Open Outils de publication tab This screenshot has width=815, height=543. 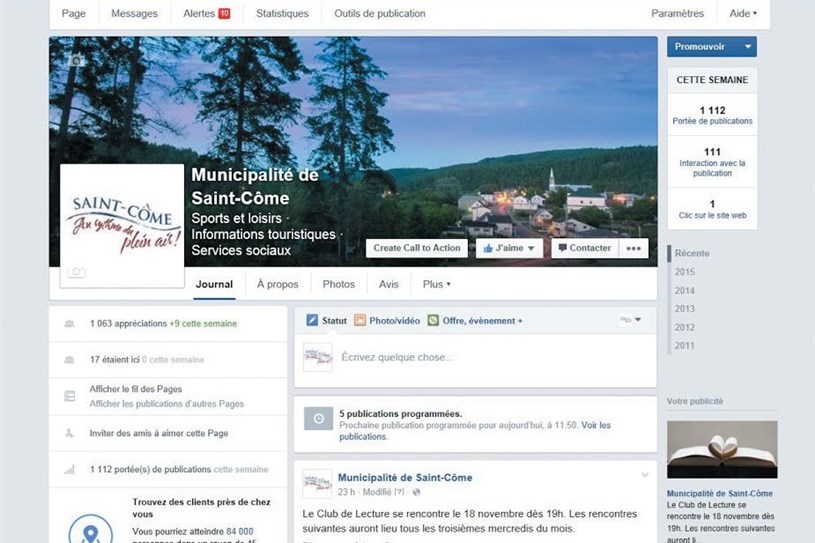click(x=380, y=14)
